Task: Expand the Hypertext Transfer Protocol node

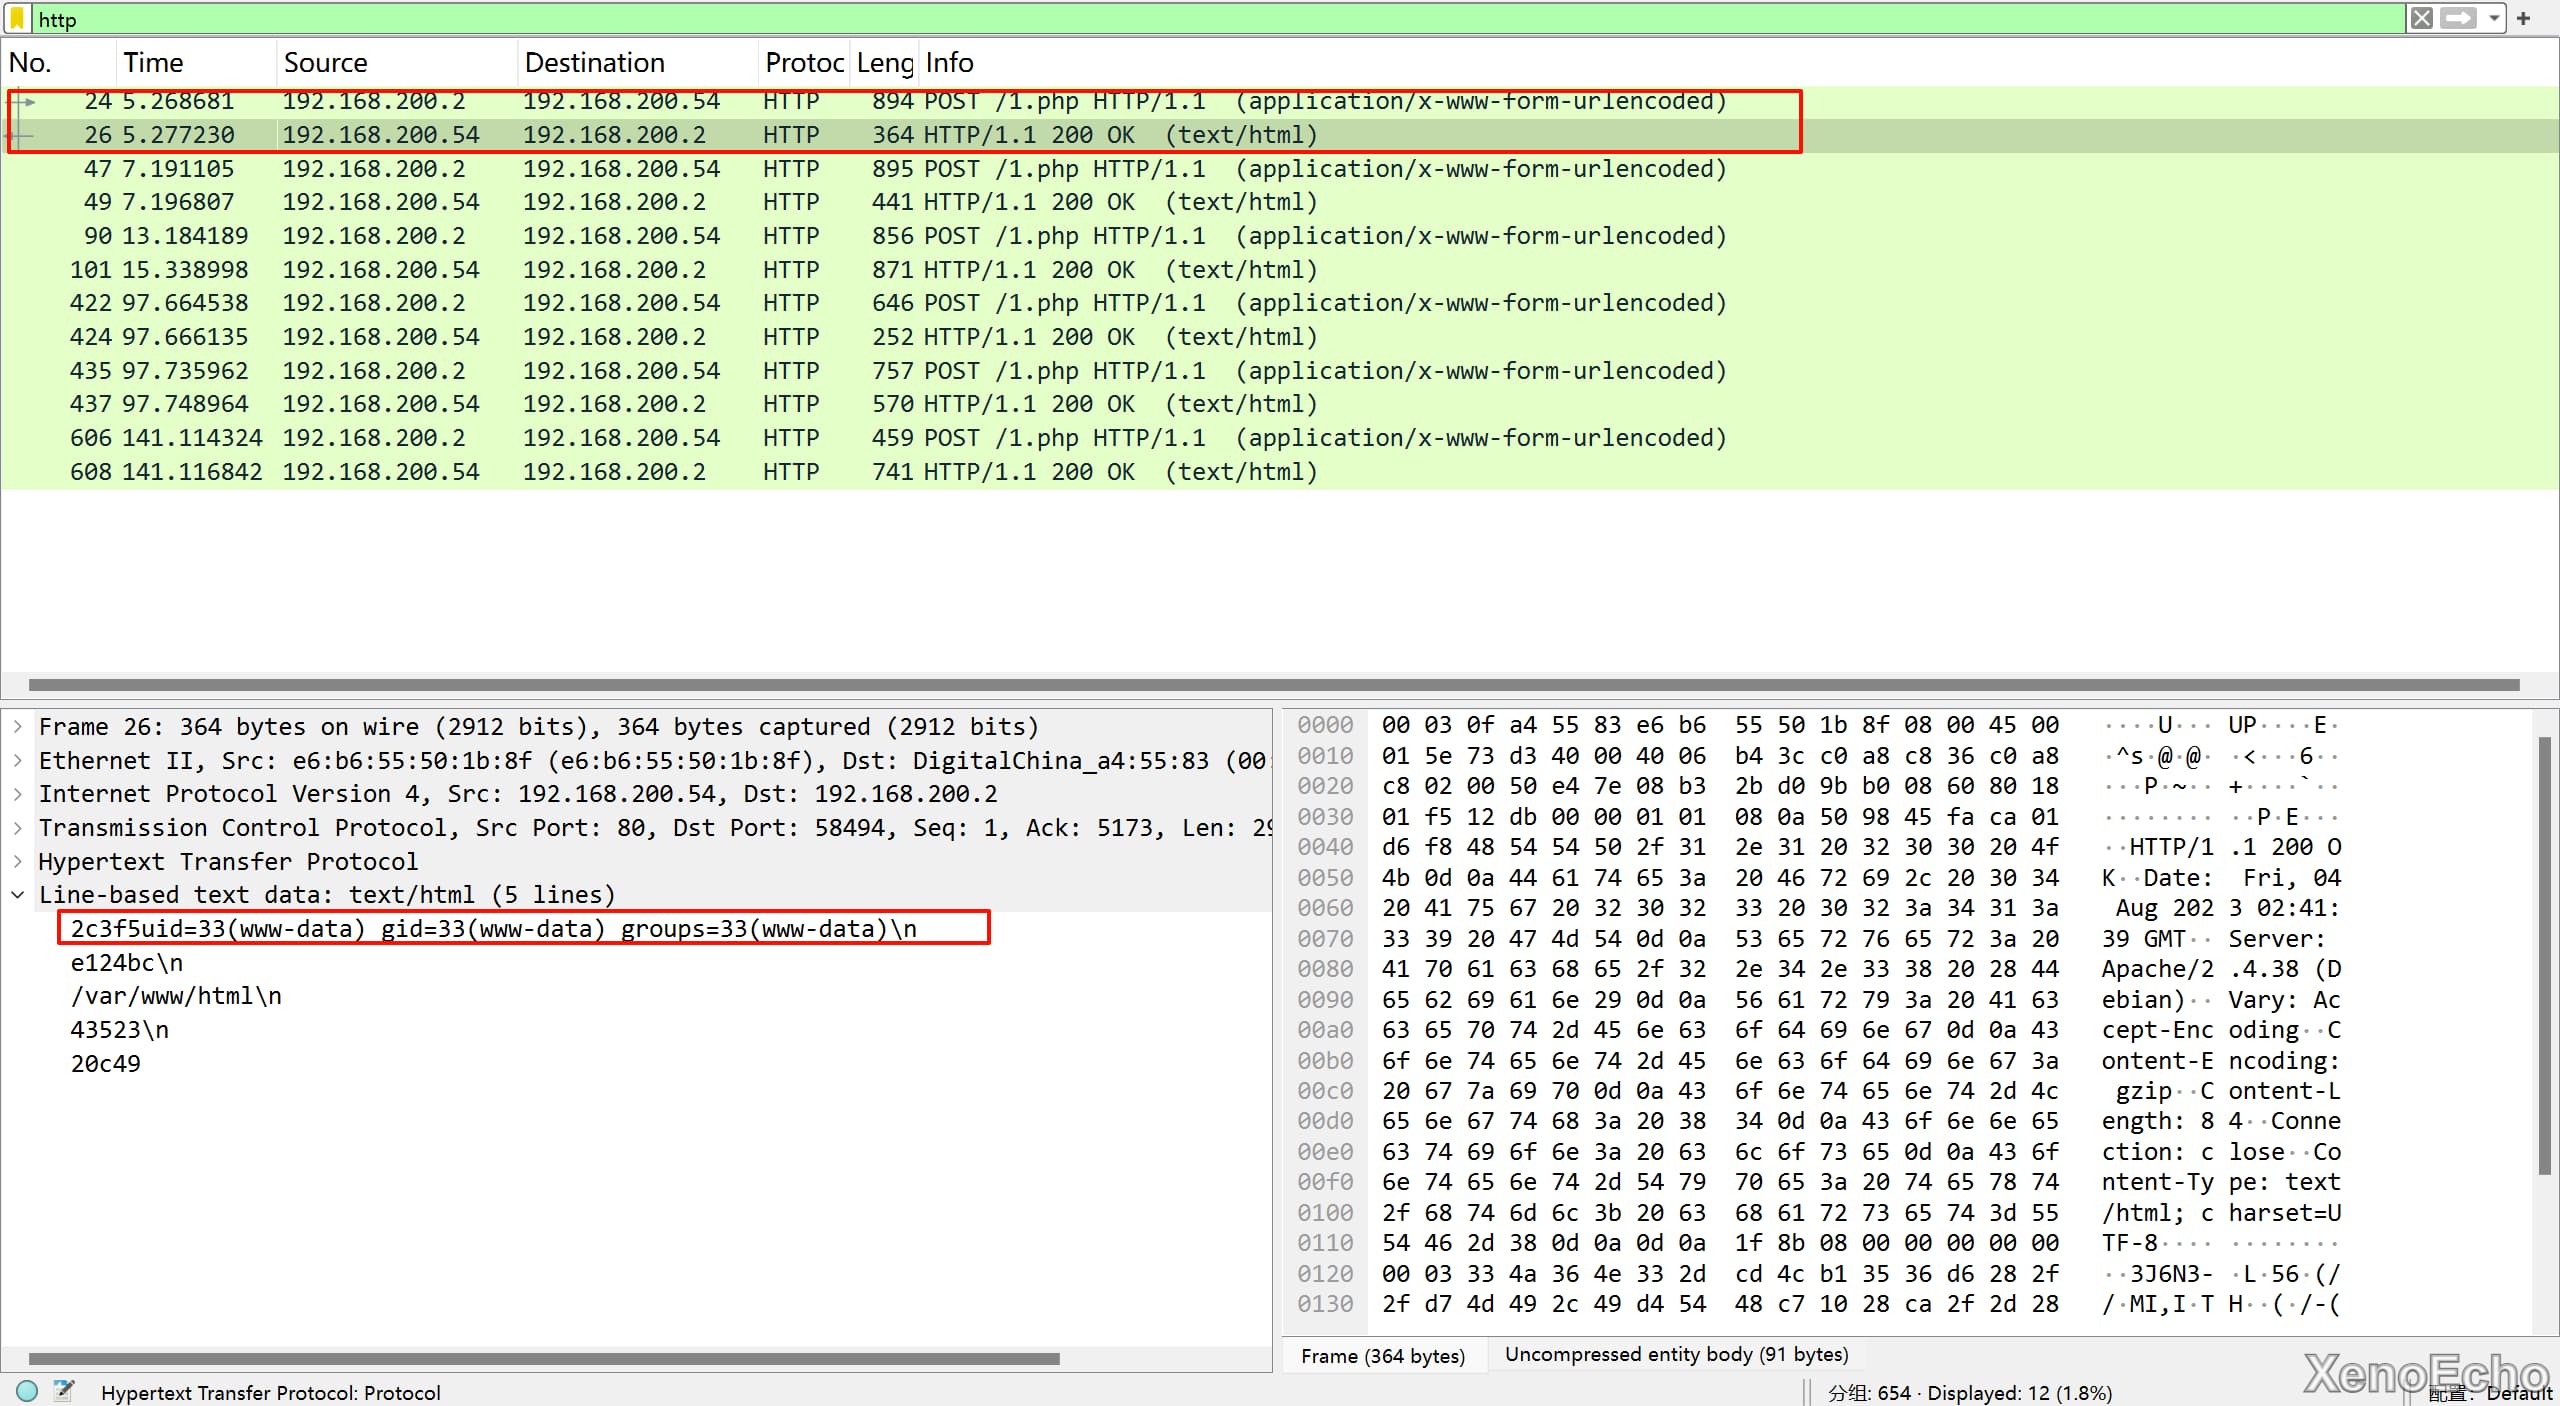Action: pyautogui.click(x=18, y=861)
